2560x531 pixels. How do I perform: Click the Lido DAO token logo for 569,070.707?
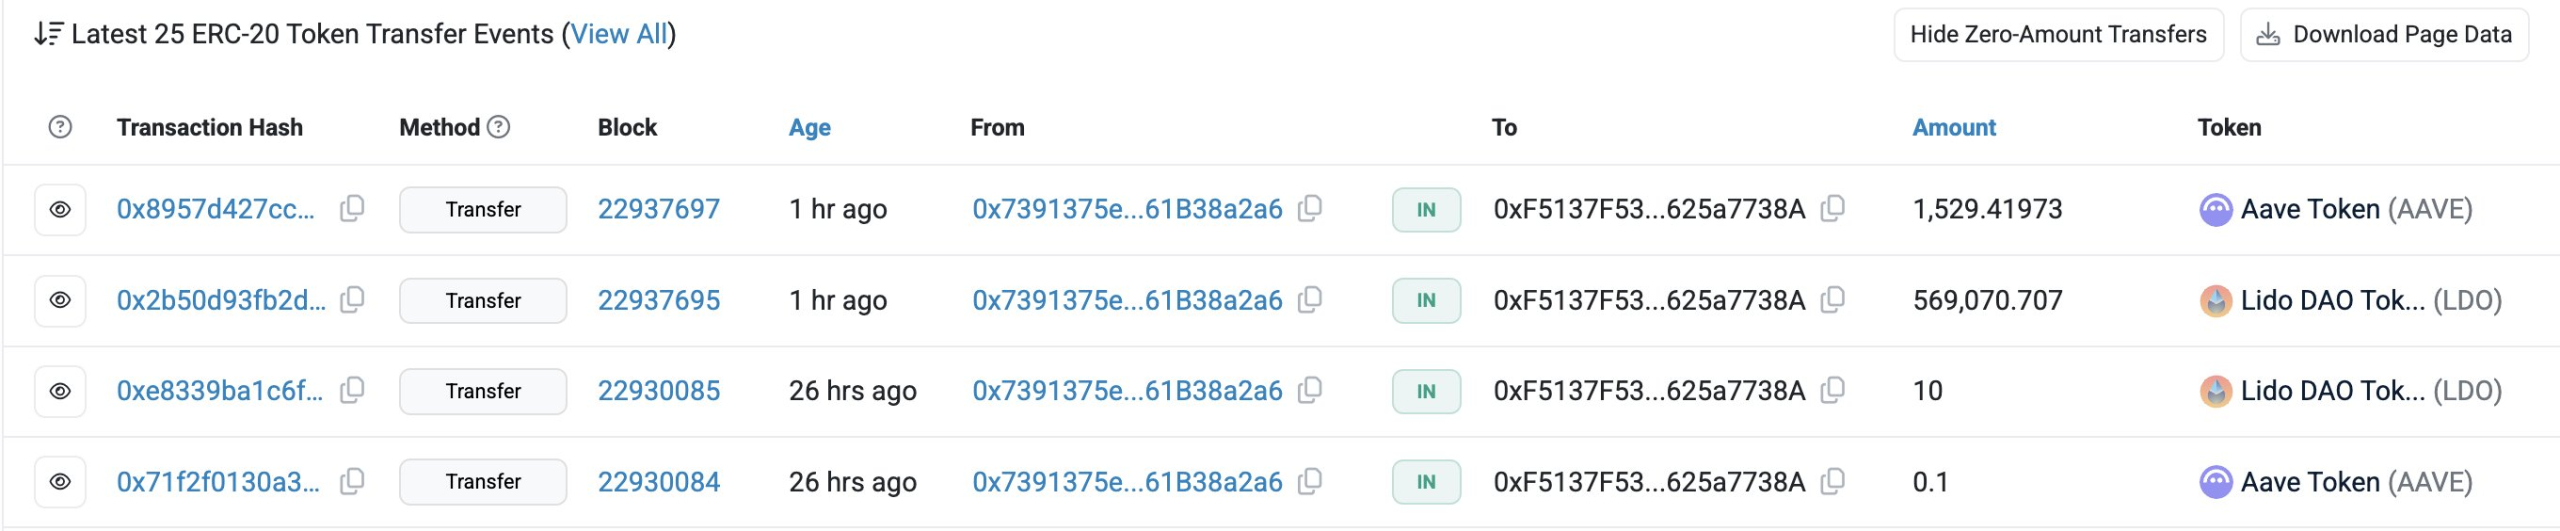(2216, 301)
